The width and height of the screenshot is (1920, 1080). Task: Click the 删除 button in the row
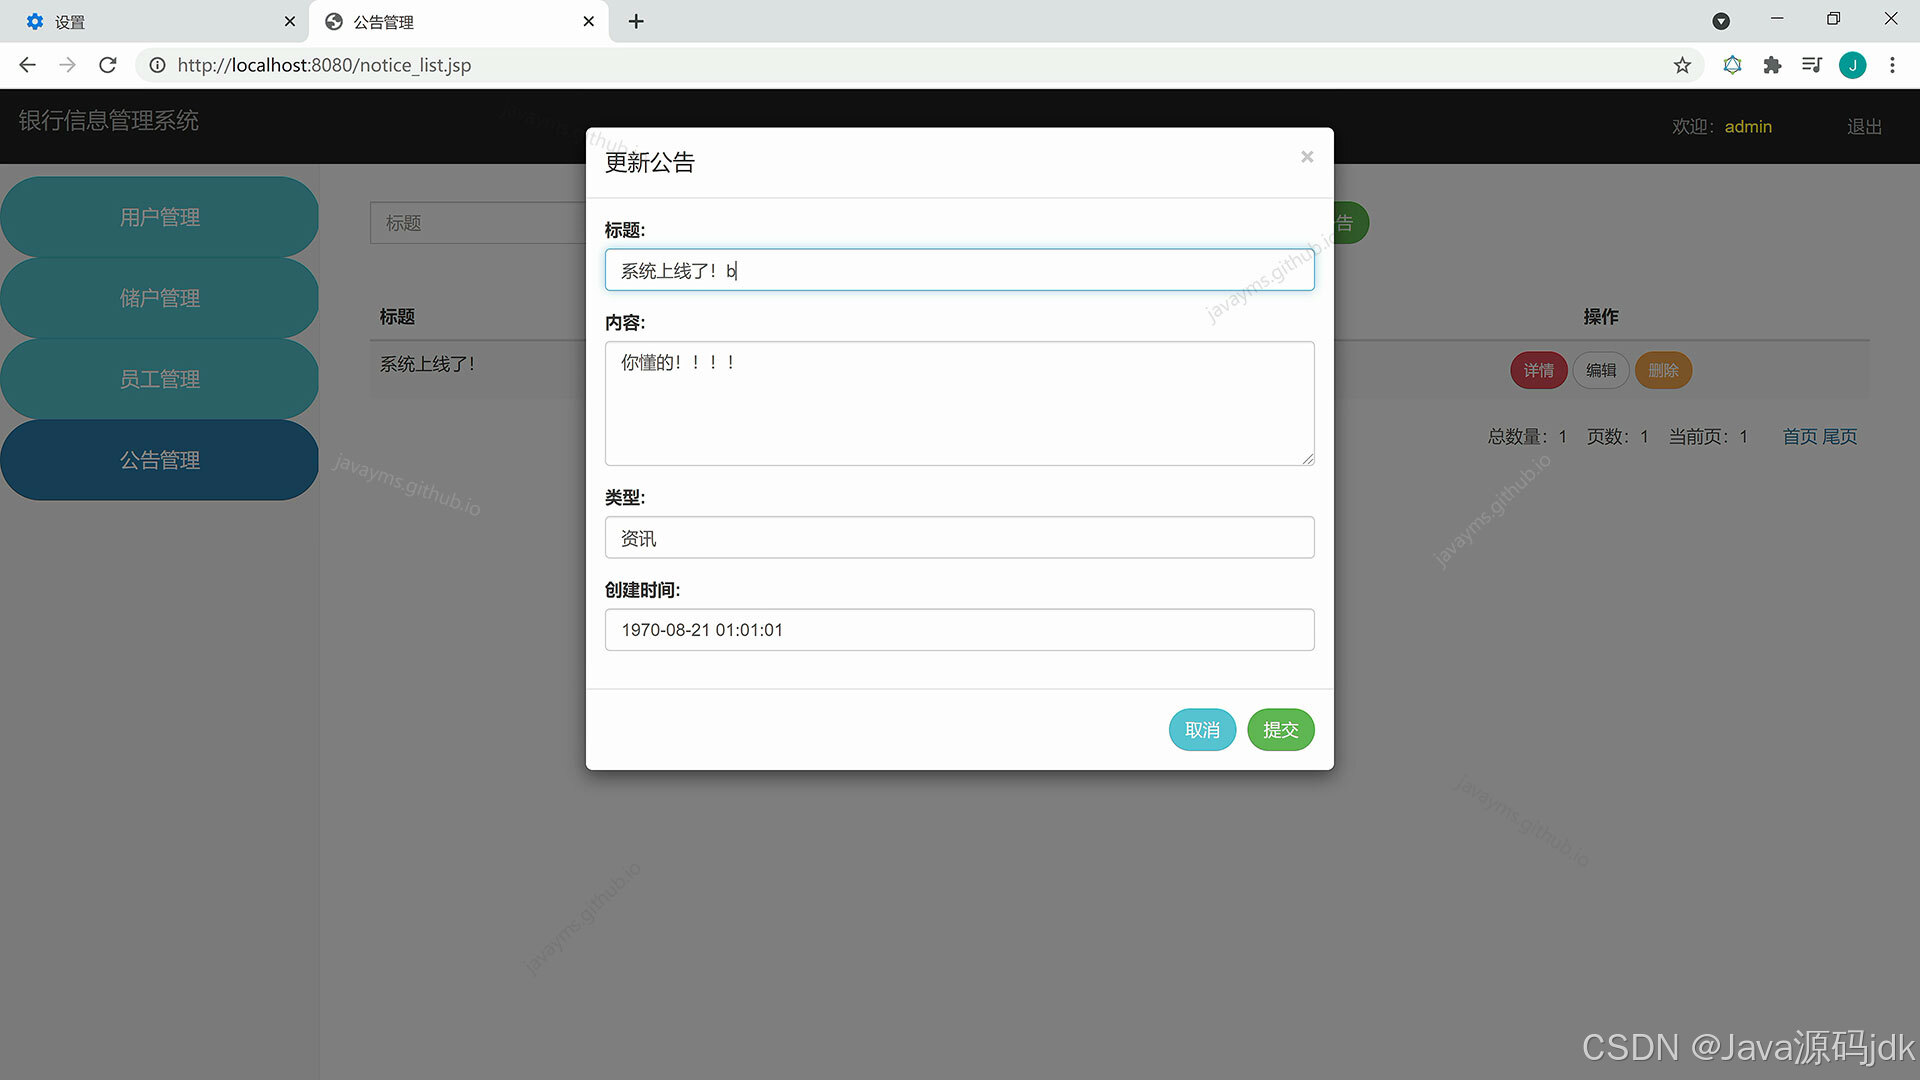coord(1663,371)
